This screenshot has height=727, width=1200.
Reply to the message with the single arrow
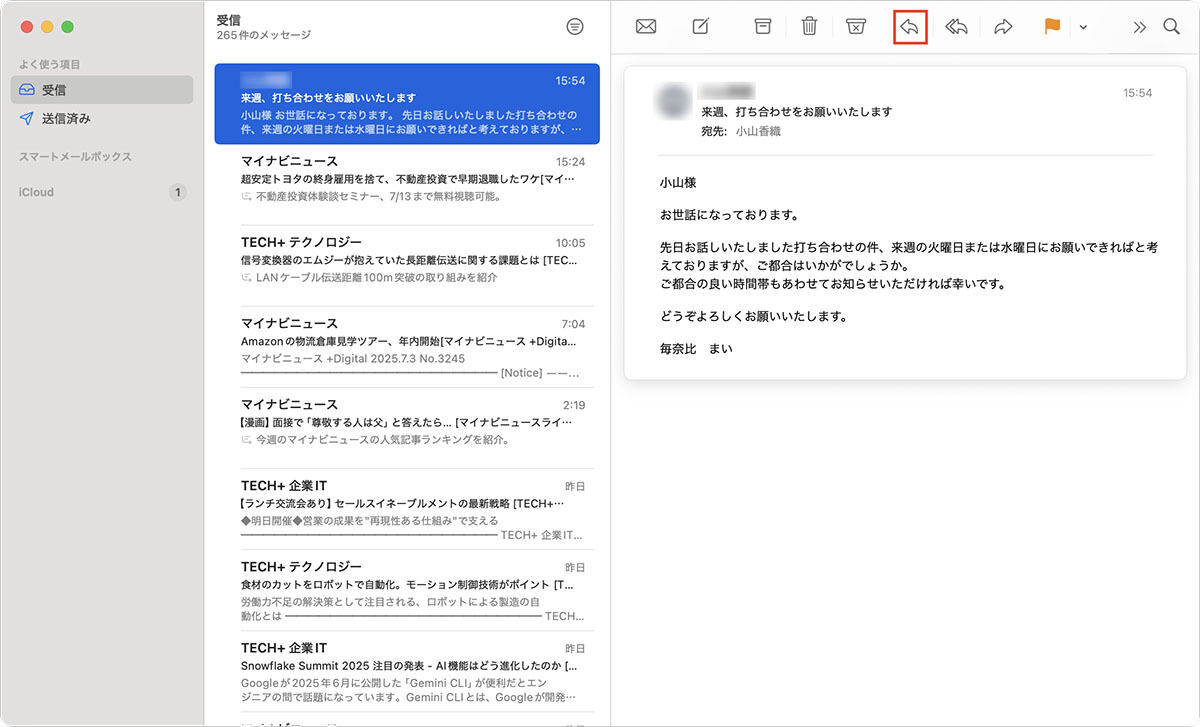[x=910, y=27]
